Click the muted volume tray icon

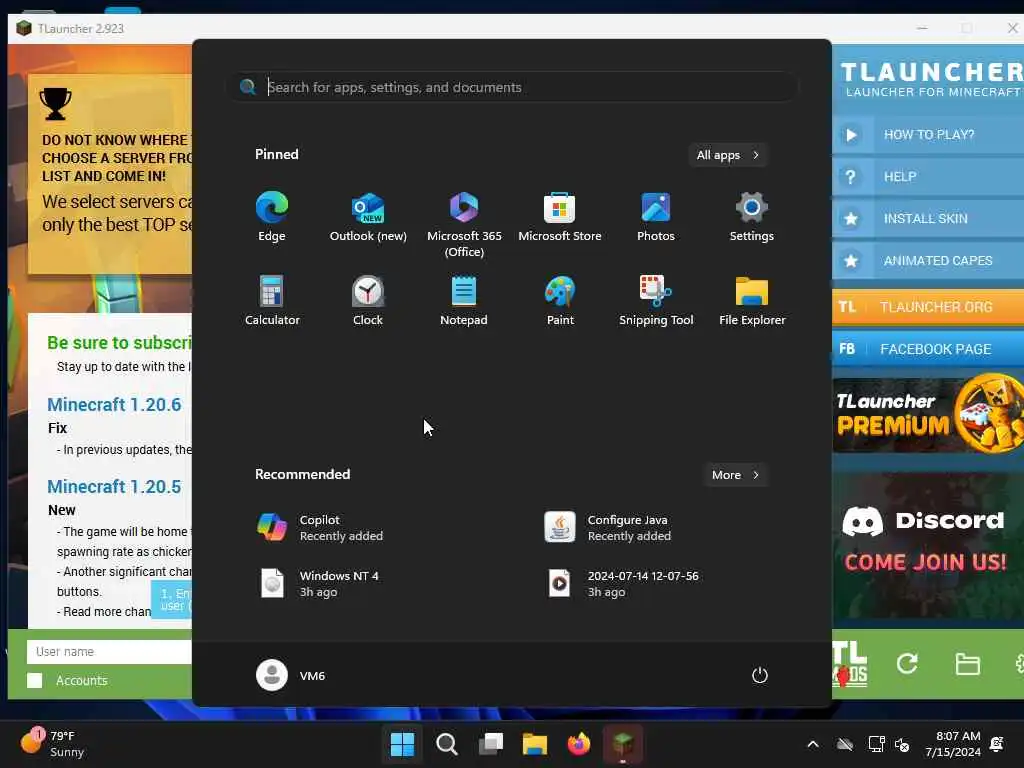[903, 744]
